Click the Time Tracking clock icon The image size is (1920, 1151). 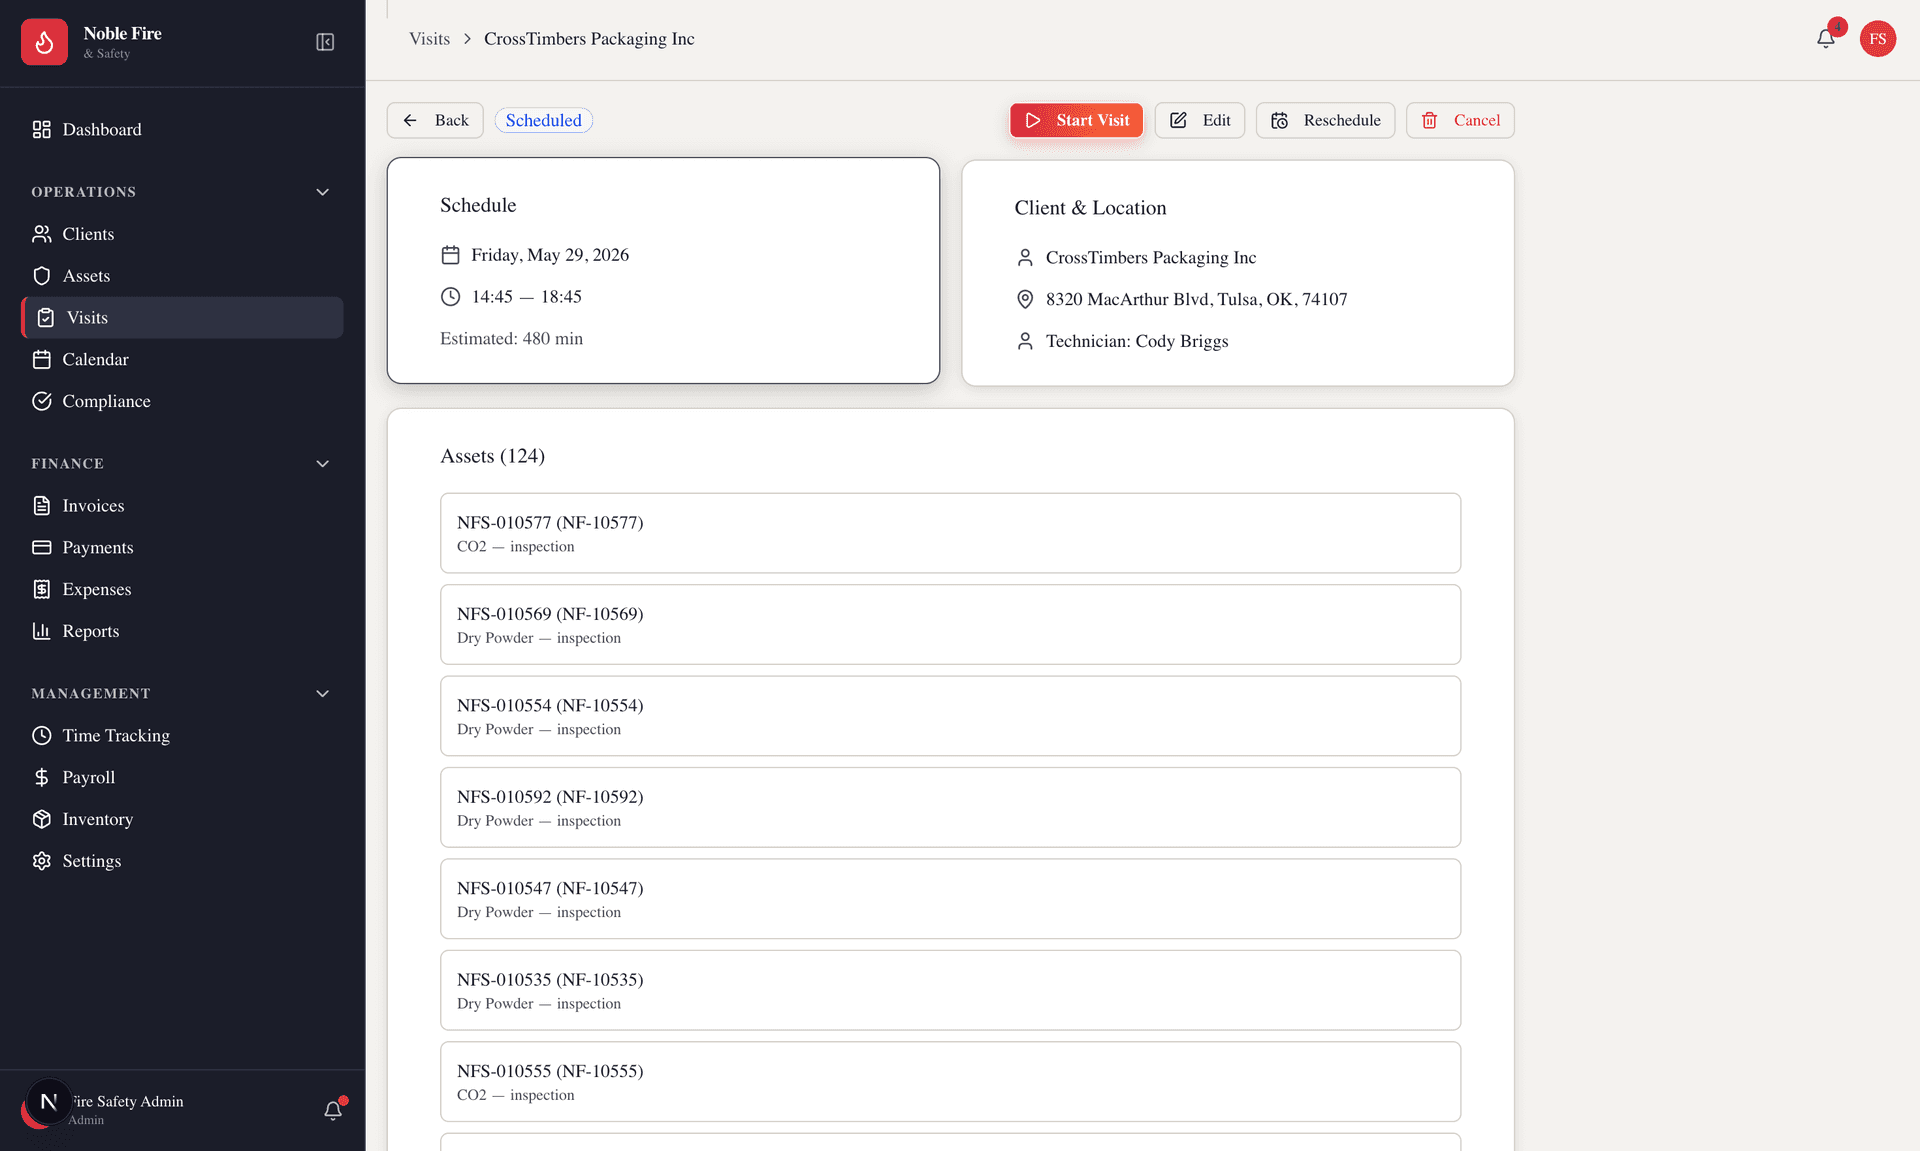click(42, 735)
